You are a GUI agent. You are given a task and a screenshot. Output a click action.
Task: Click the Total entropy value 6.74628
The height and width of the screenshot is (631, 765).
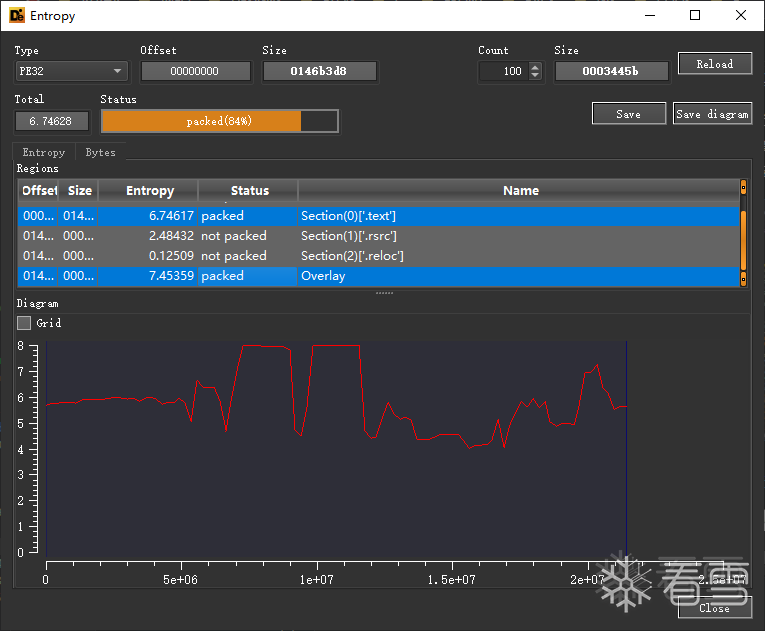coord(52,121)
